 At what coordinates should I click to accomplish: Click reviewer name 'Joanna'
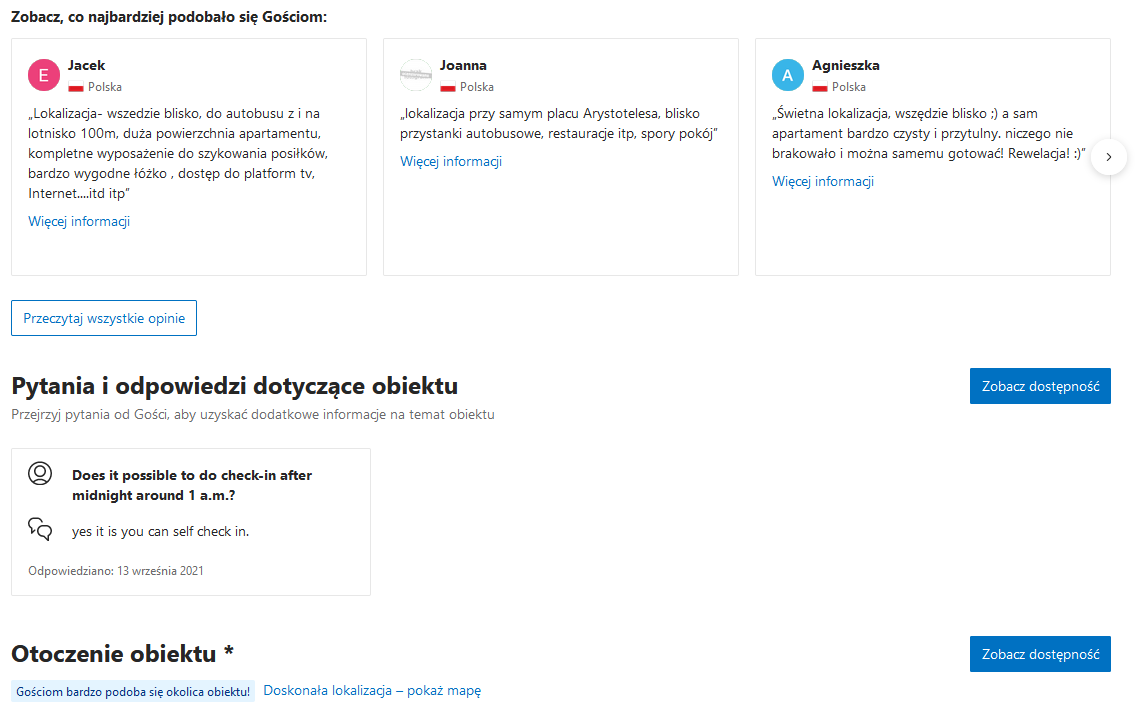463,65
